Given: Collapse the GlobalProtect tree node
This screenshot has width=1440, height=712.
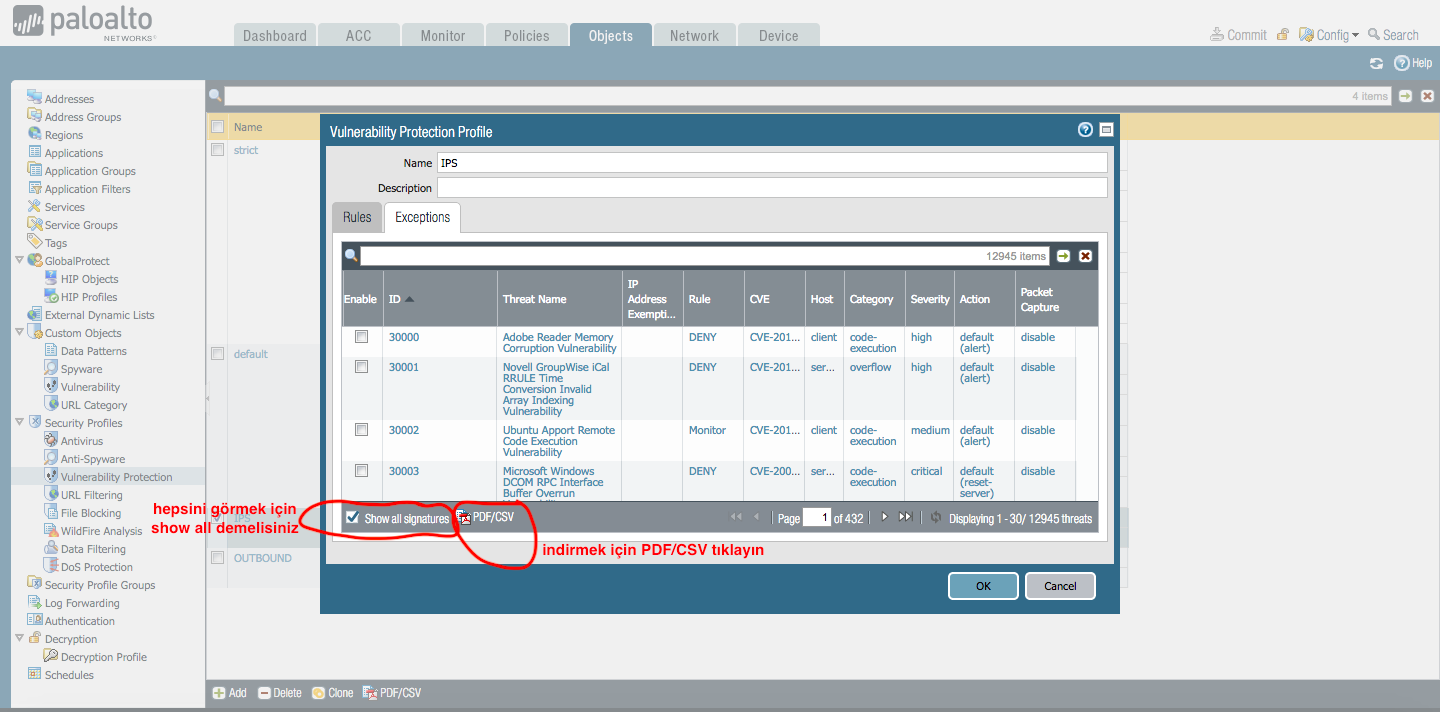Looking at the screenshot, I should [x=20, y=261].
